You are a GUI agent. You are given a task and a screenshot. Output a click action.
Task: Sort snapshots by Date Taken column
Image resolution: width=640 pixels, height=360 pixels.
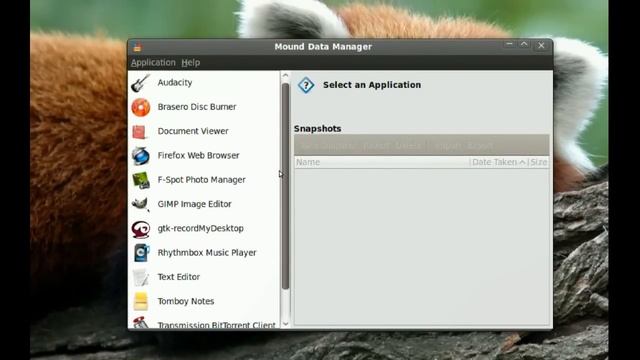pos(498,162)
